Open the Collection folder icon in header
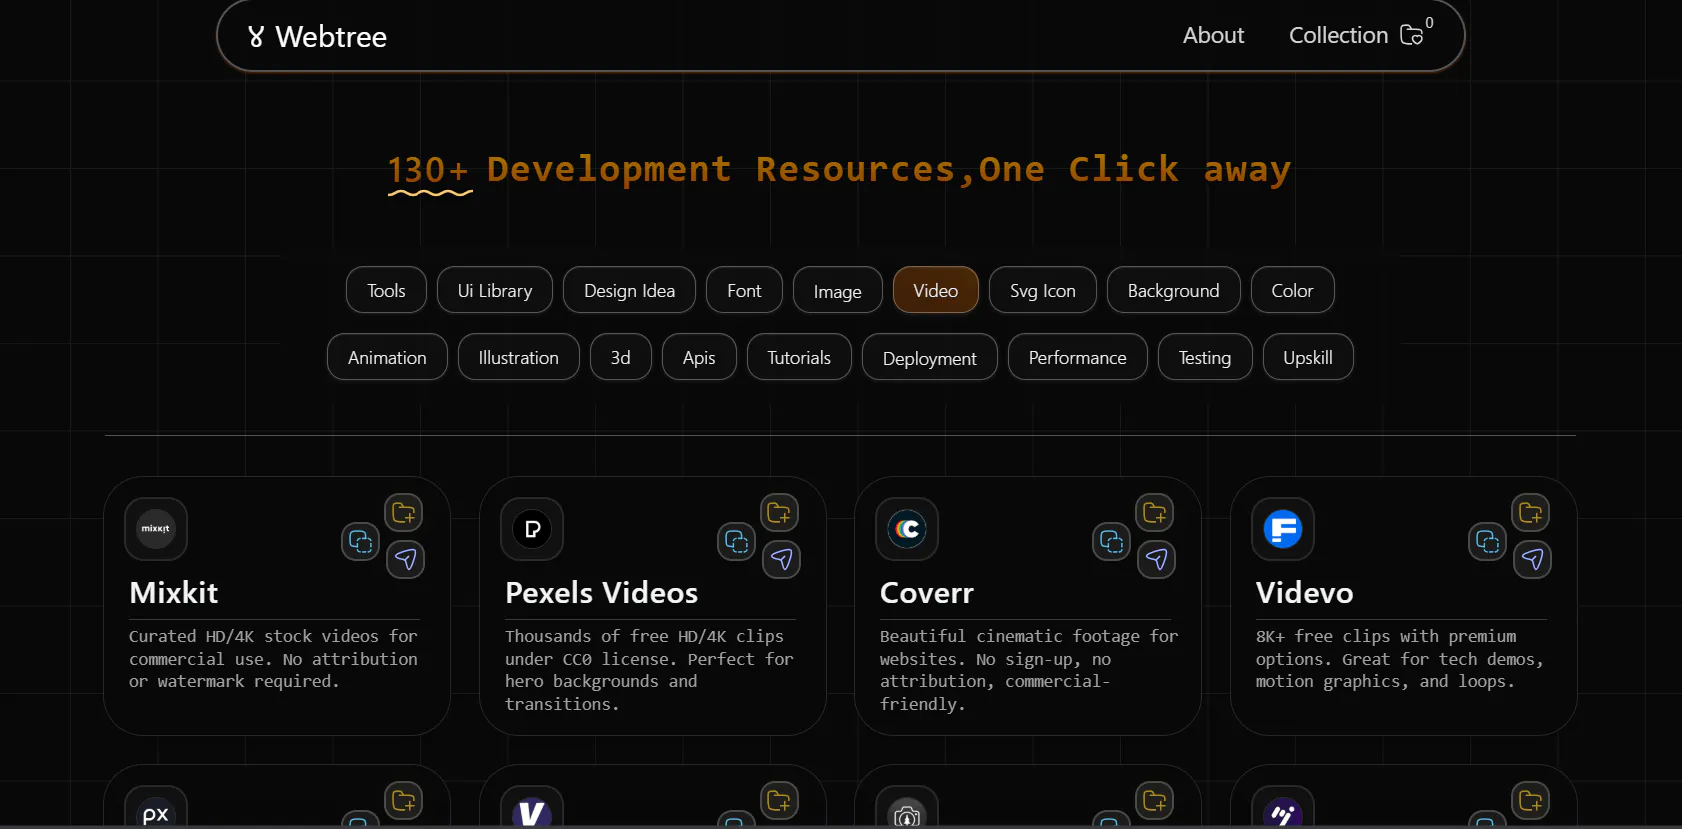 (1412, 35)
